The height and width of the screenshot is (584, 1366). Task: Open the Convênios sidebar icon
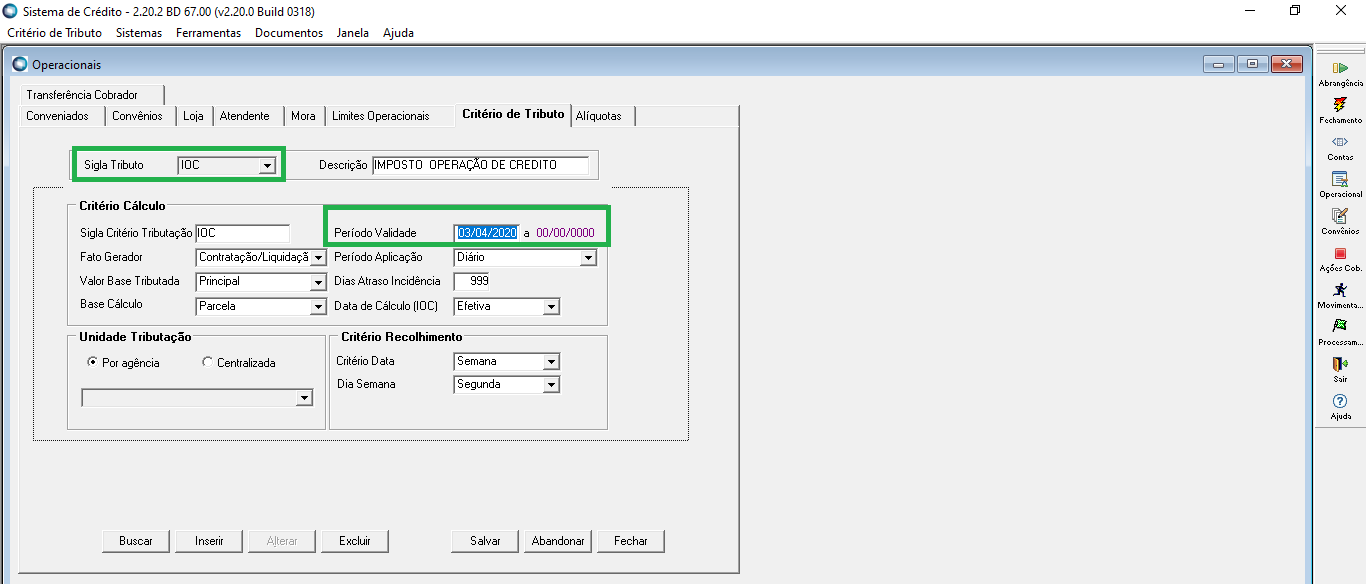coord(1340,216)
